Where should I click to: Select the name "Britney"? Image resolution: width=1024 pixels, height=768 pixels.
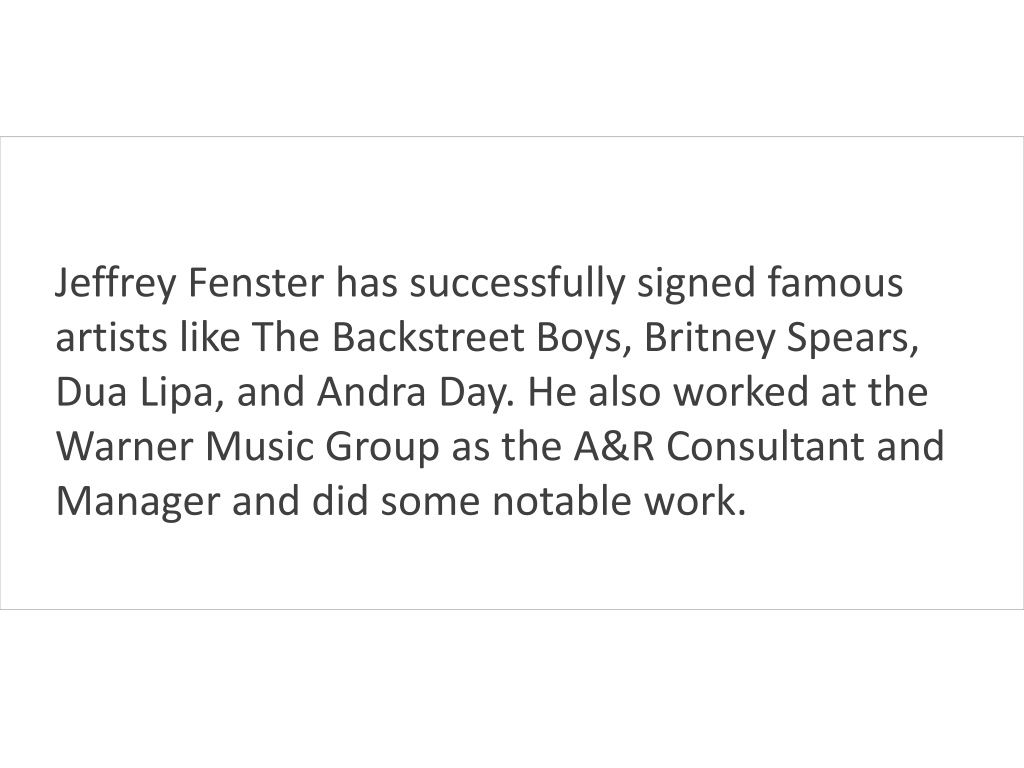point(709,340)
